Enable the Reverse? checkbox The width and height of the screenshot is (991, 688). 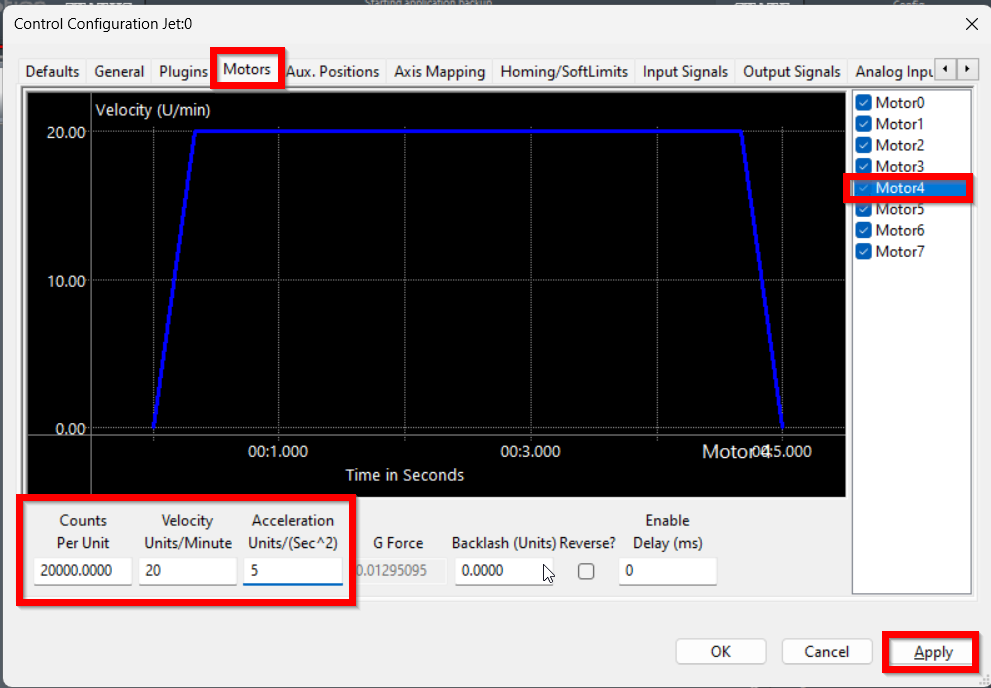tap(586, 571)
